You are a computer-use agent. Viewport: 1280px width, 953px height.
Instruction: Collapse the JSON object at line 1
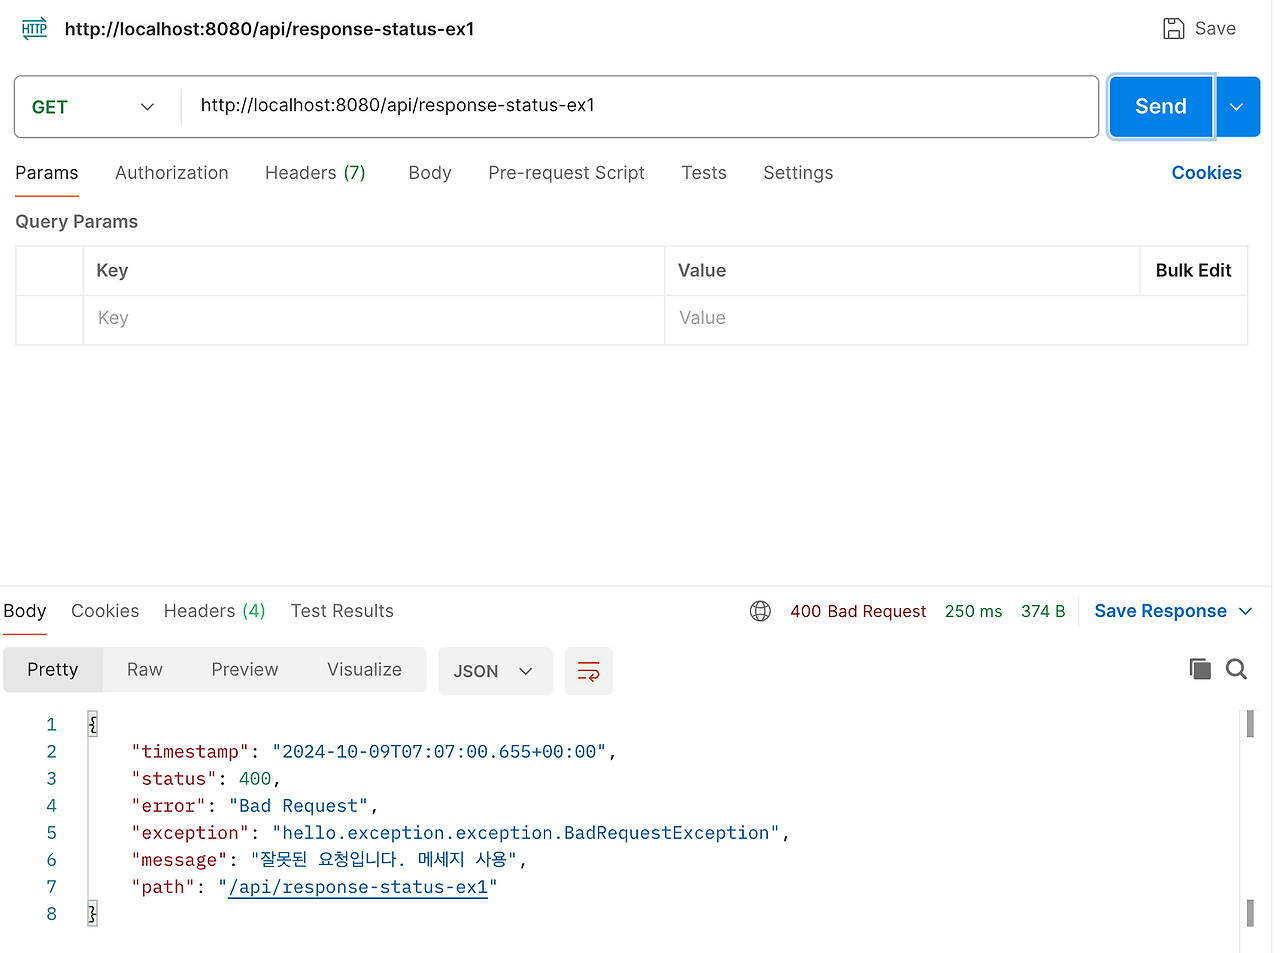coord(92,724)
